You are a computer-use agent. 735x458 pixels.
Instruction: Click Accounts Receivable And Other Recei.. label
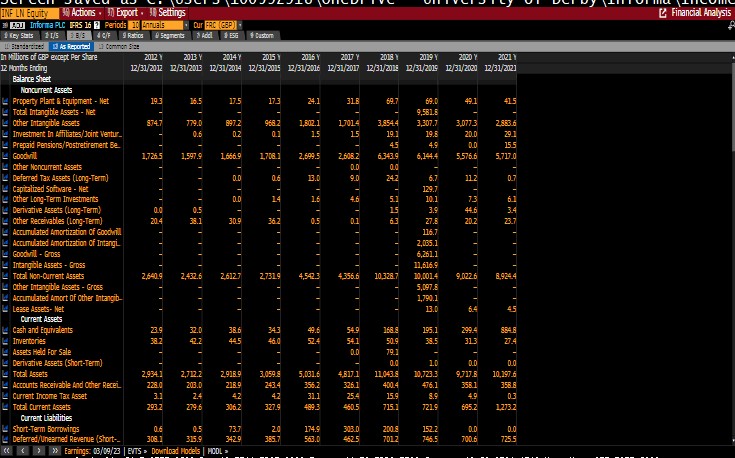click(67, 385)
